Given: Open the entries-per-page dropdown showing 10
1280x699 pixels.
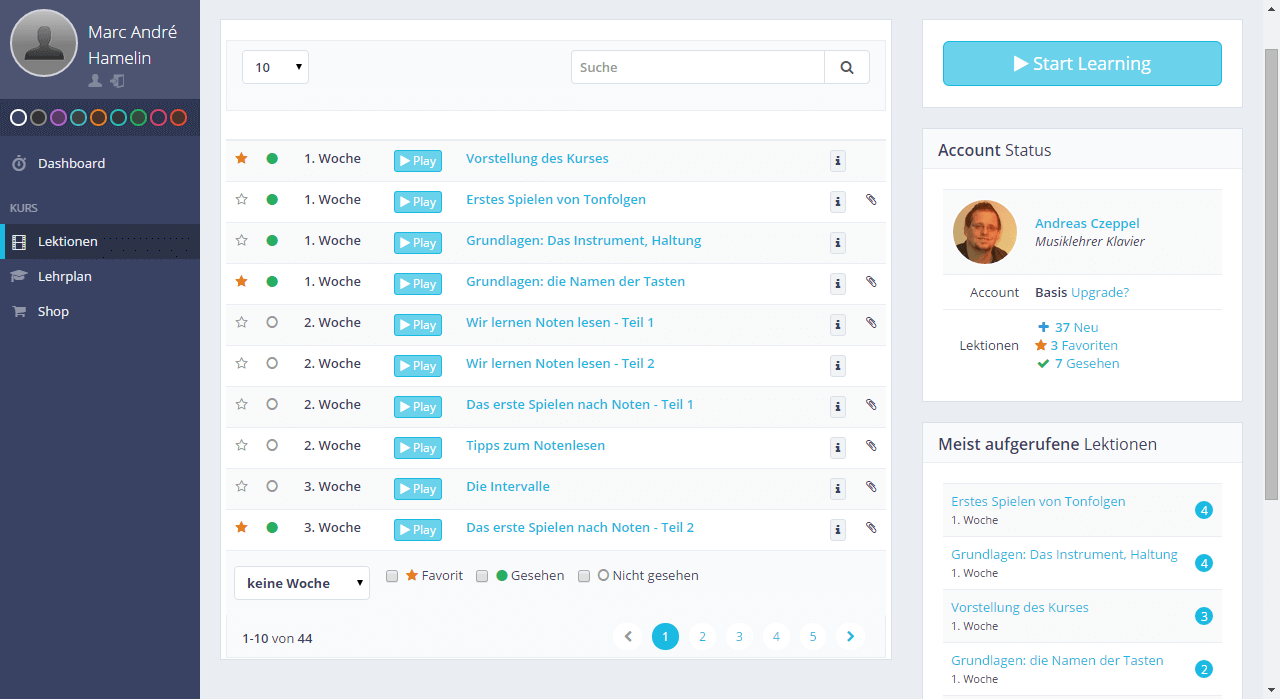Looking at the screenshot, I should point(275,68).
